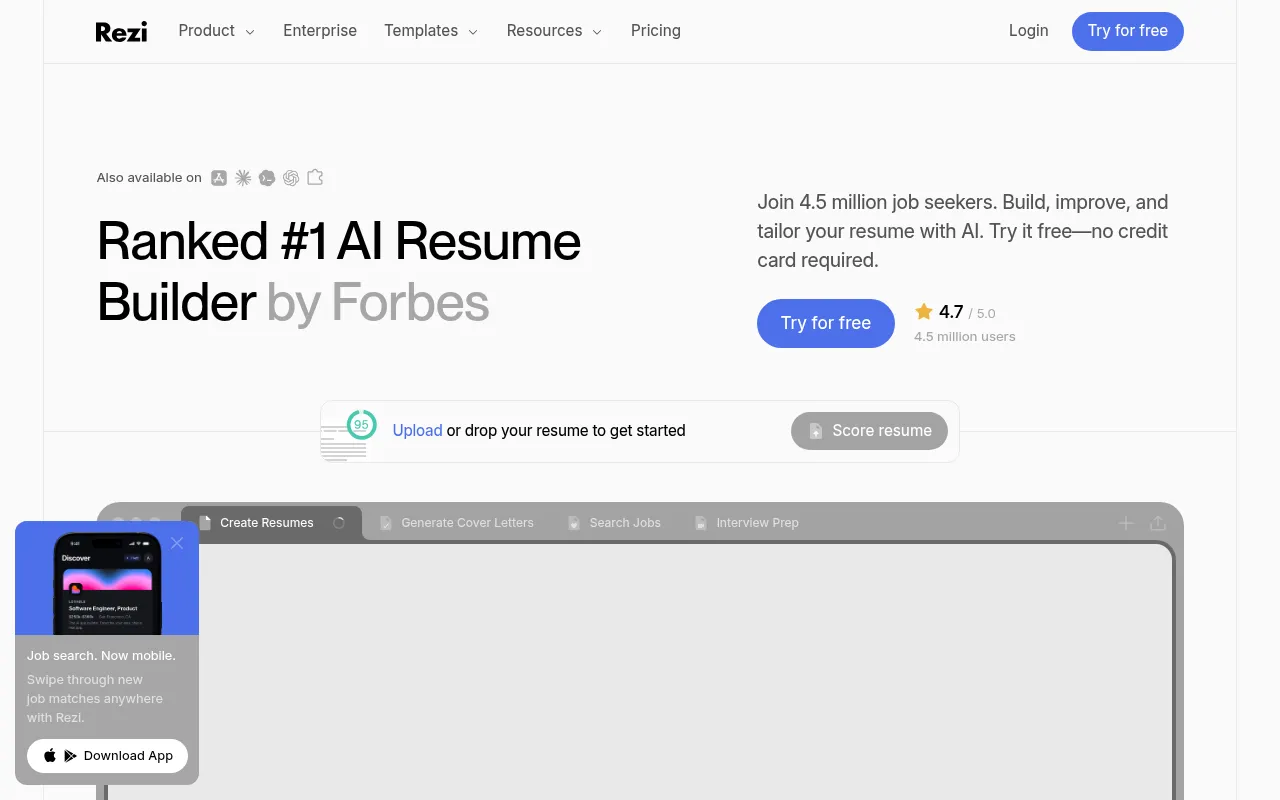Close the mobile app promo popup
Image resolution: width=1280 pixels, height=800 pixels.
point(177,543)
